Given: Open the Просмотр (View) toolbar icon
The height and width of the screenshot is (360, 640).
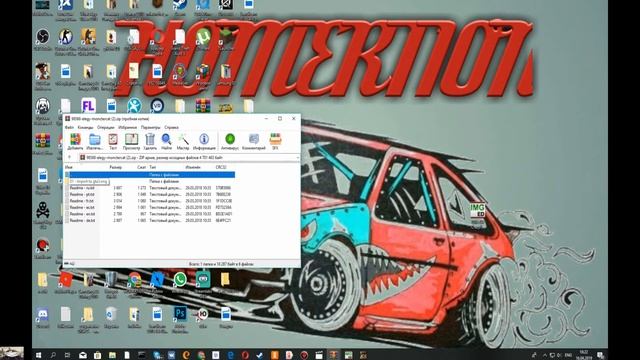Looking at the screenshot, I should click(x=131, y=142).
